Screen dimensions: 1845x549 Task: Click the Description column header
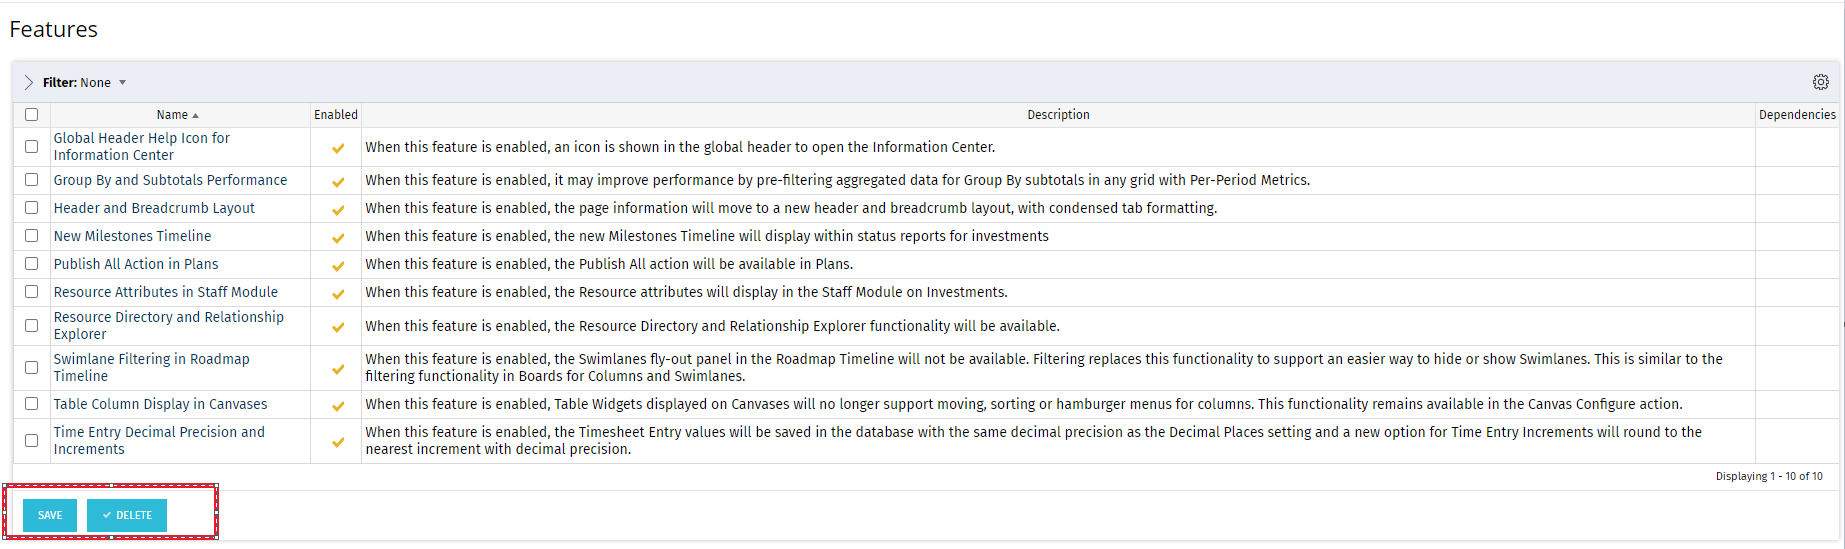1058,115
